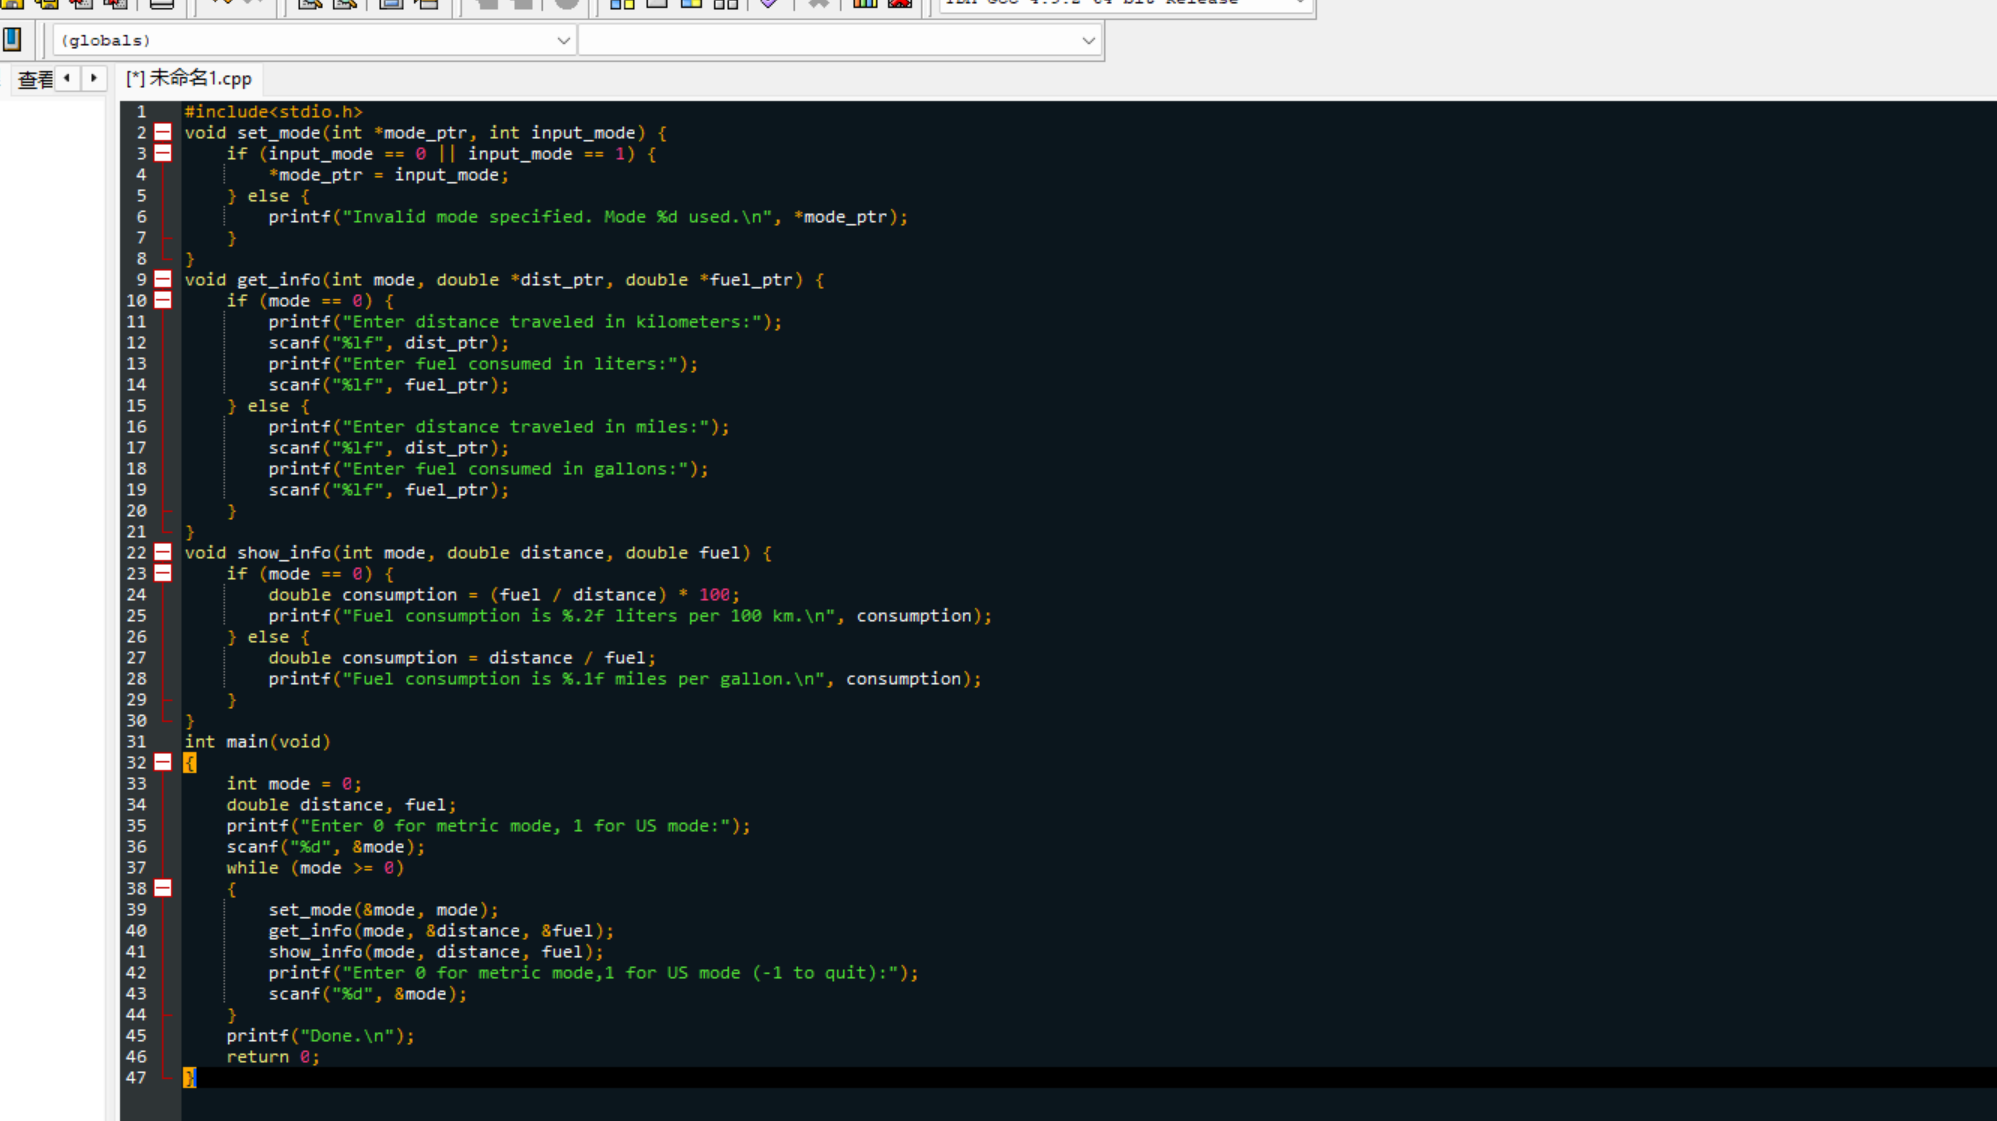Viewport: 1997px width, 1121px height.
Task: Collapse the get_info function fold on line 9
Action: pyautogui.click(x=163, y=279)
